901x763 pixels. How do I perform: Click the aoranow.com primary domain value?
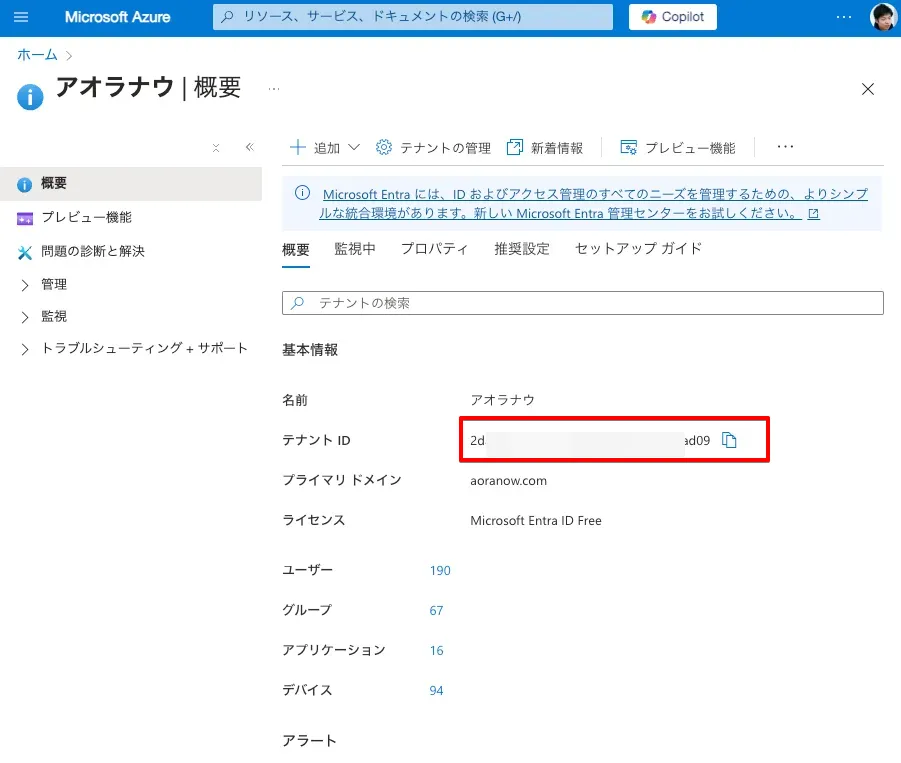pyautogui.click(x=509, y=480)
